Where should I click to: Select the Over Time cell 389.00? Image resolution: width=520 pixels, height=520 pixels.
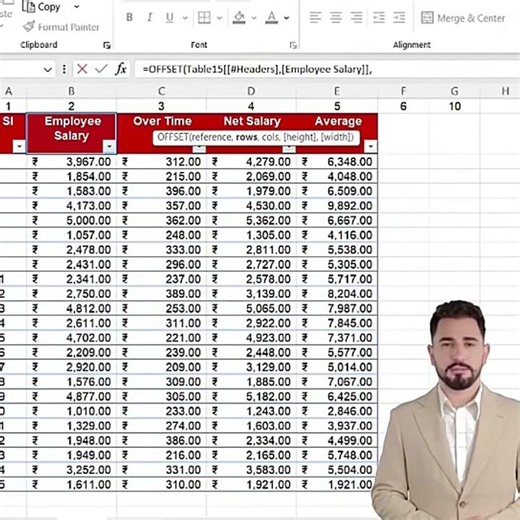tap(162, 294)
